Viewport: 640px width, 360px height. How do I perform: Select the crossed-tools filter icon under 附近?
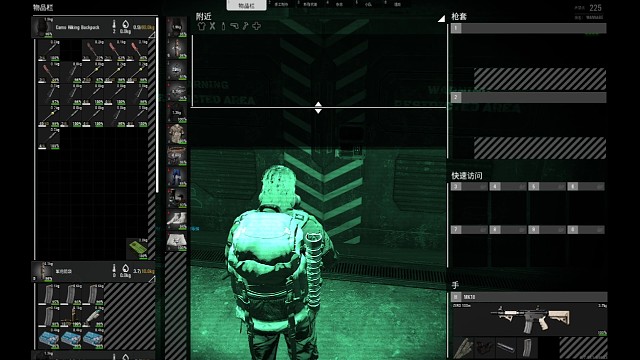point(212,26)
